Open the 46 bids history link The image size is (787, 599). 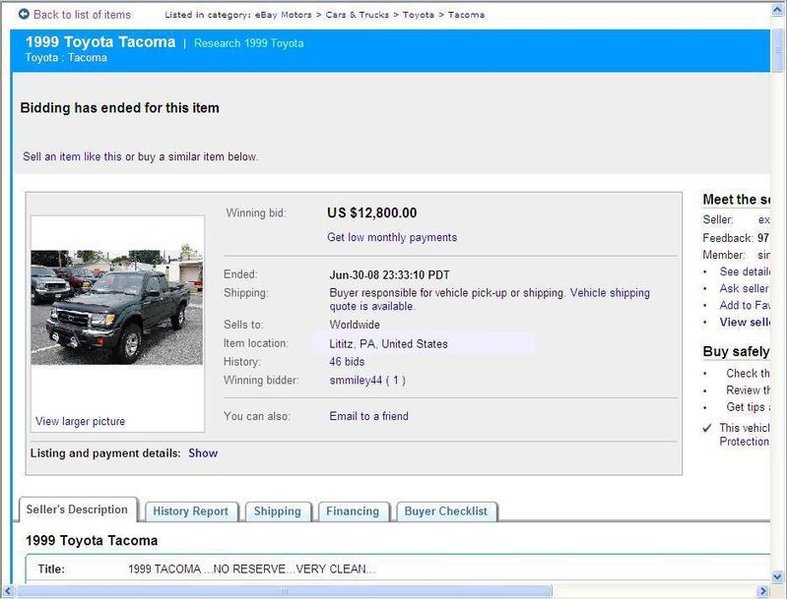click(x=347, y=362)
